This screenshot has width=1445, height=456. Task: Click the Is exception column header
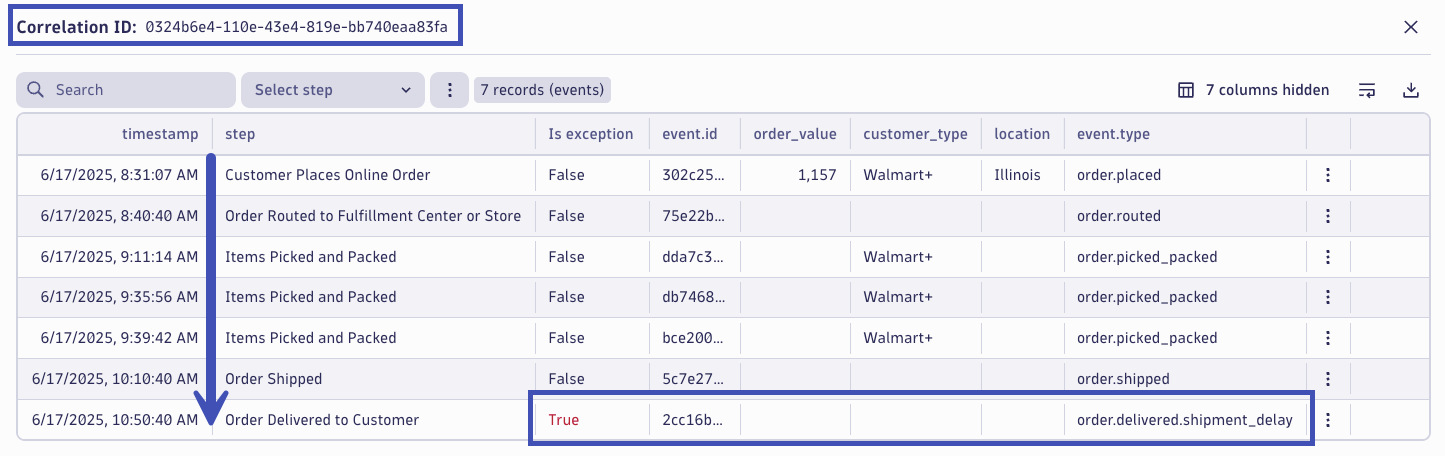tap(591, 133)
